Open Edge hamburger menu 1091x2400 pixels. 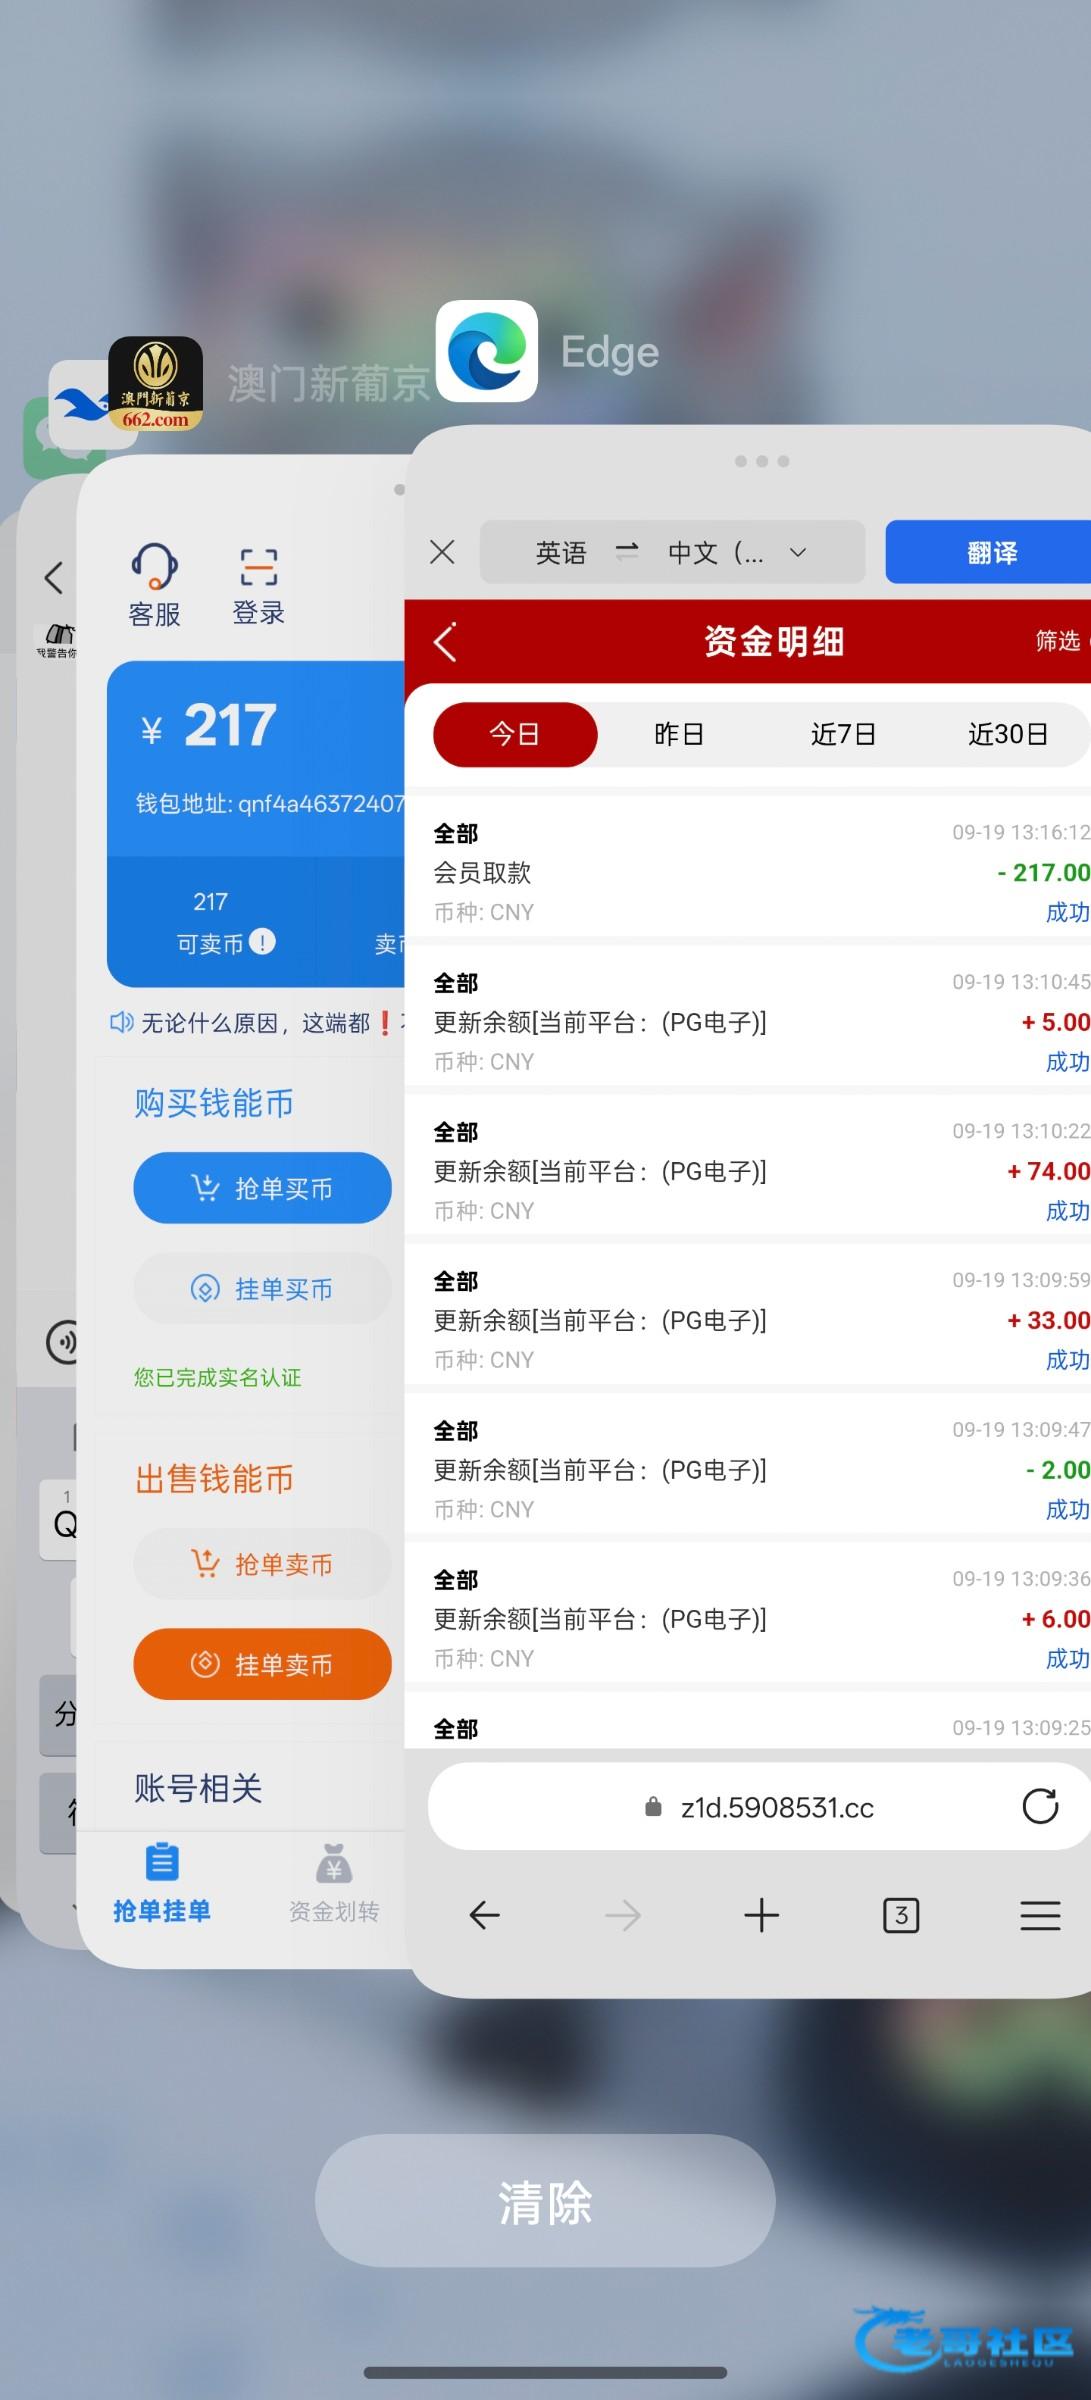(x=1039, y=1916)
